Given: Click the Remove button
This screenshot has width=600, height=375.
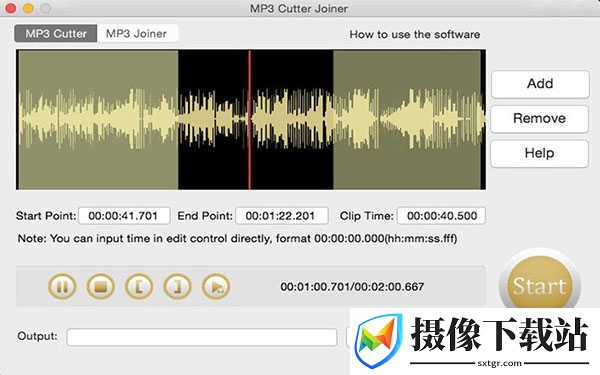Looking at the screenshot, I should tap(540, 119).
